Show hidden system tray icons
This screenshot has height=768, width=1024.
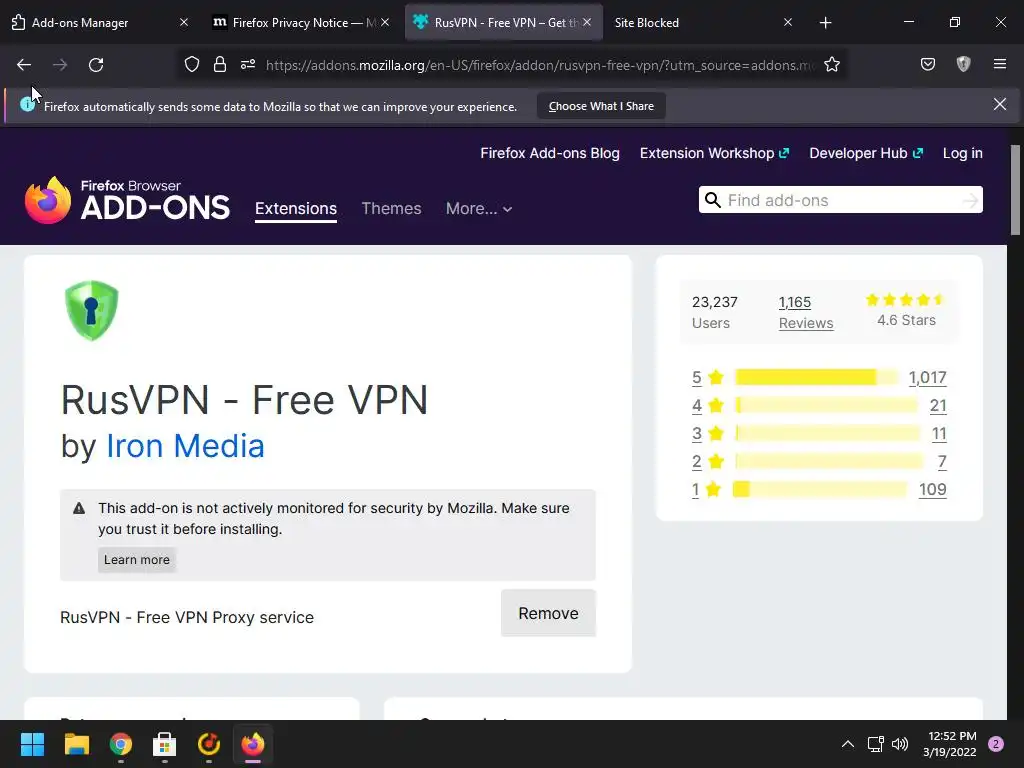pyautogui.click(x=848, y=744)
